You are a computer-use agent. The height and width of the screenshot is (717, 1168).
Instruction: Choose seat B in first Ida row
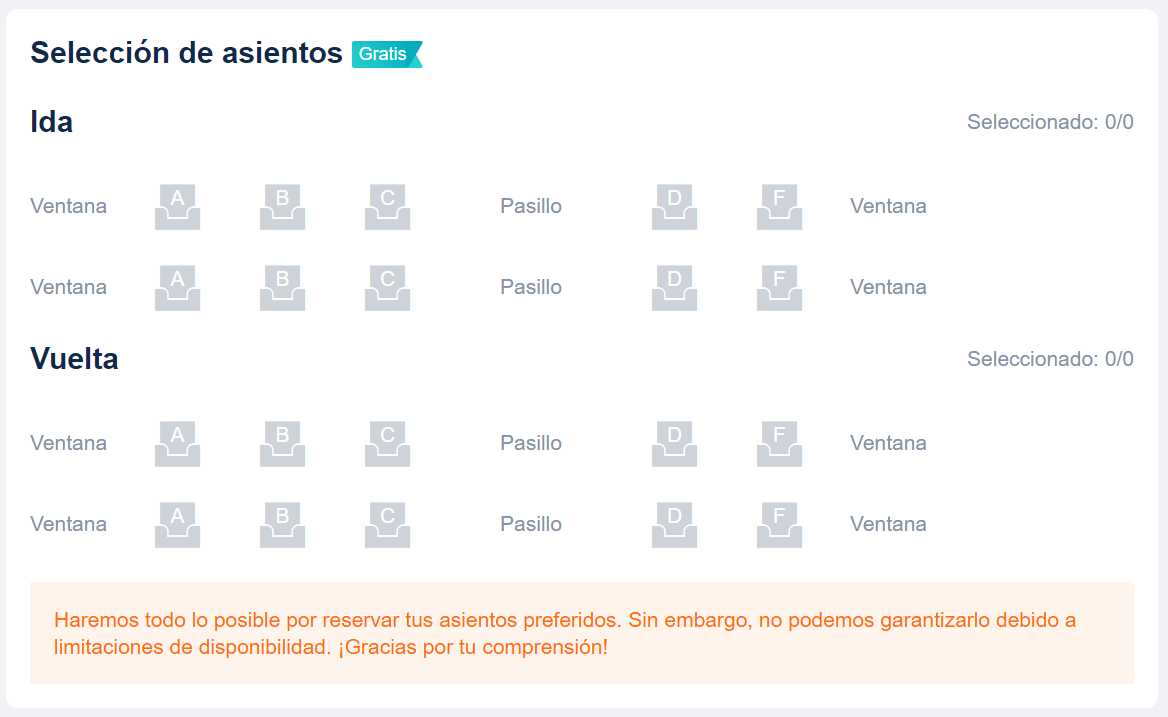click(x=282, y=207)
